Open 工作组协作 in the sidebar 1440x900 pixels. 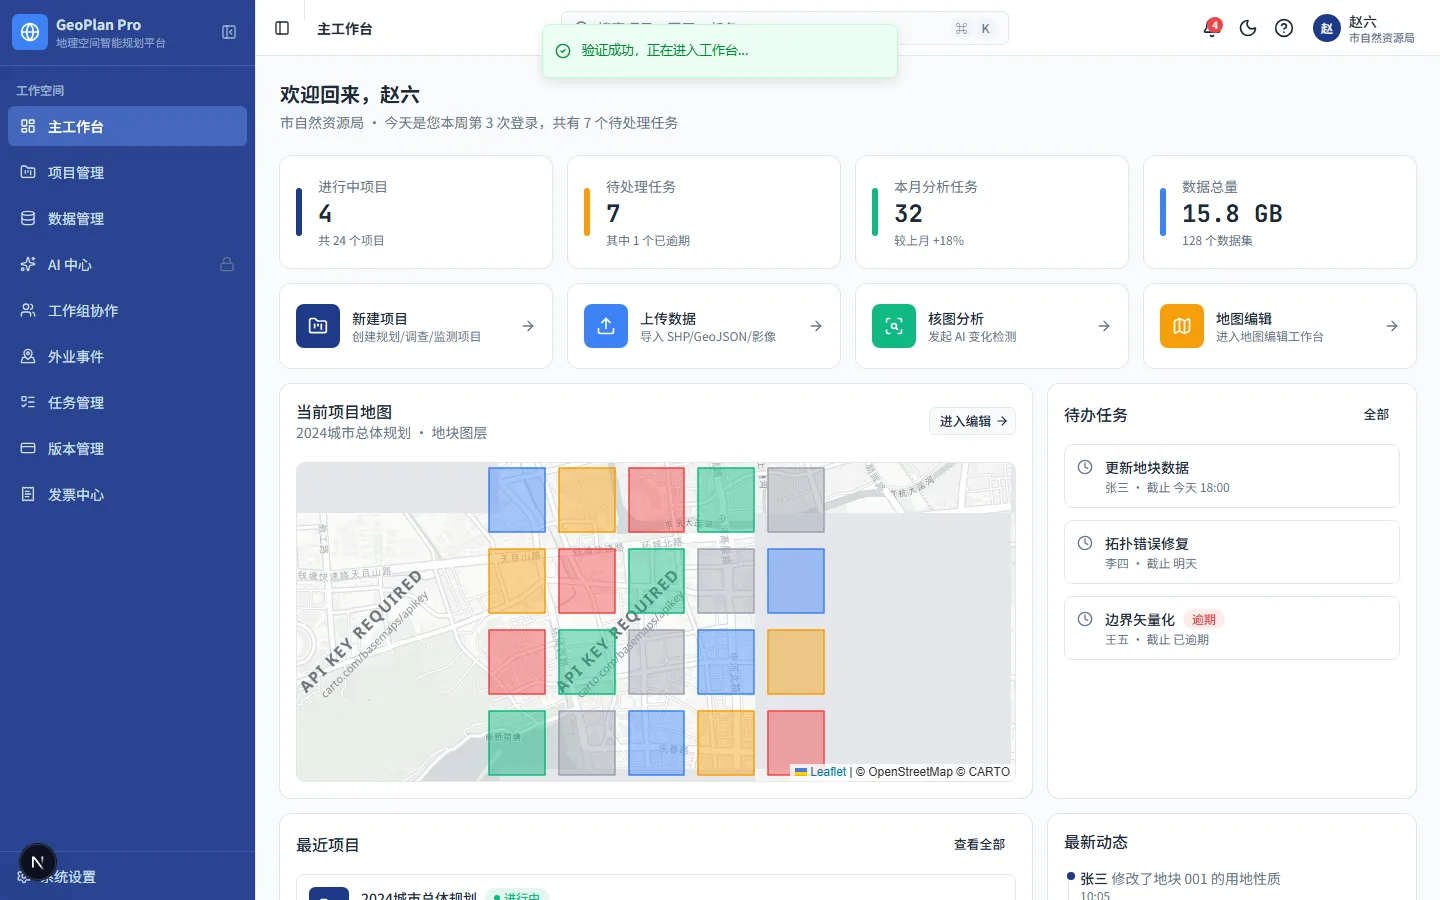(127, 310)
